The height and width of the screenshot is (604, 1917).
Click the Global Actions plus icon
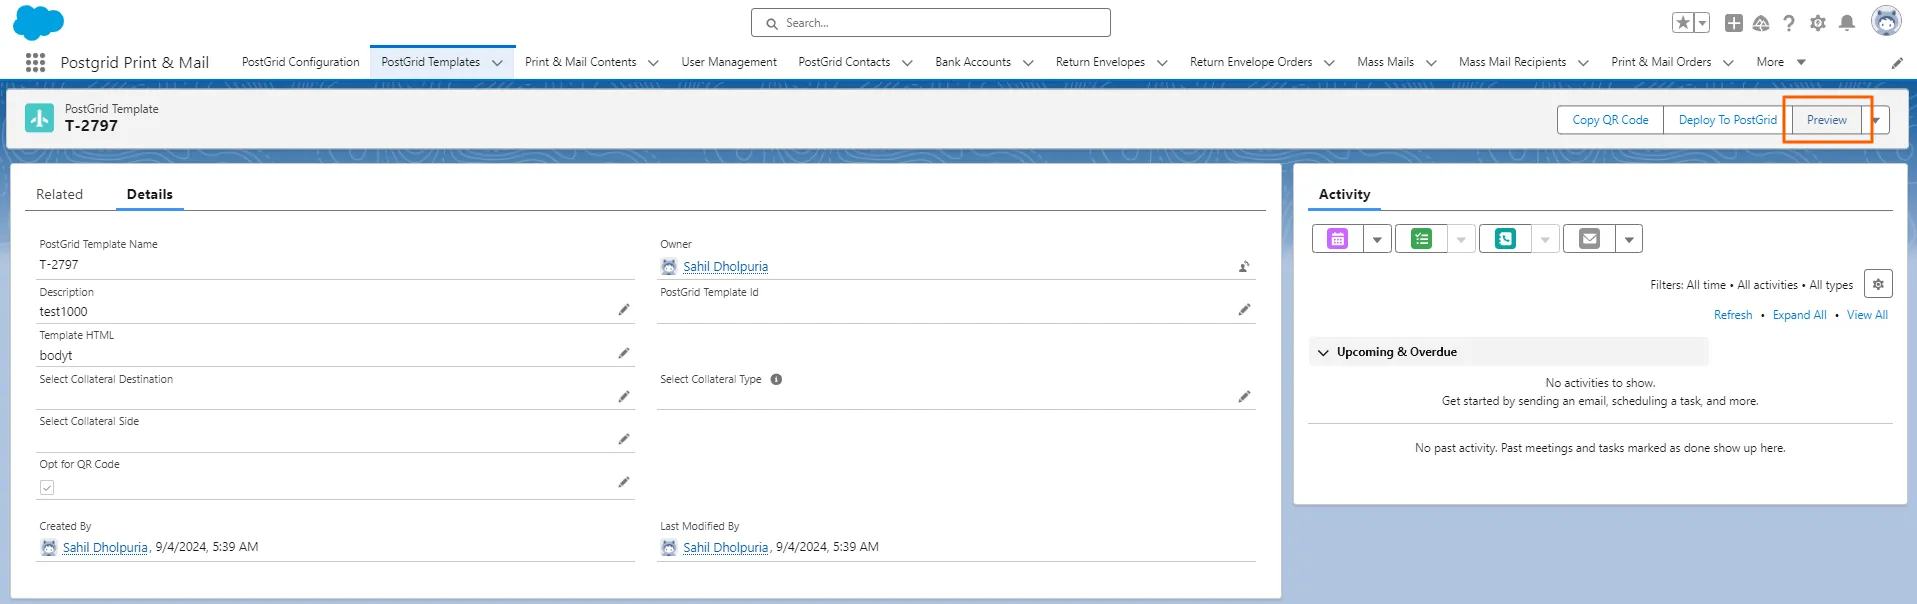[1734, 23]
